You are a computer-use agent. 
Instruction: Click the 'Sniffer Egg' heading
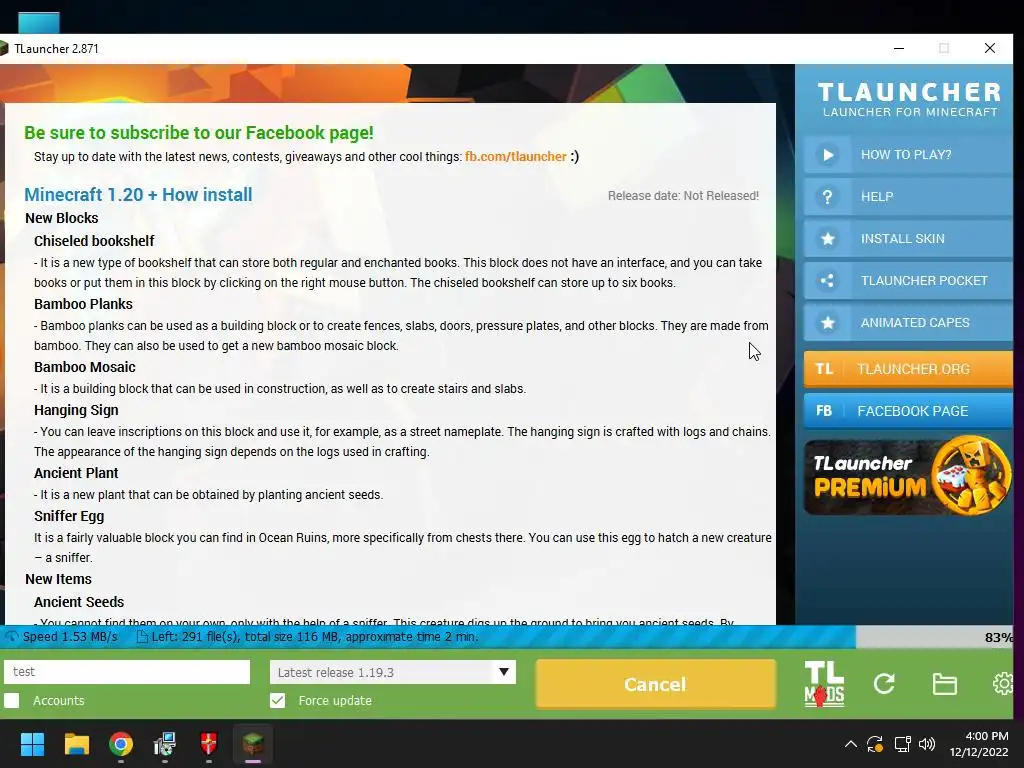[x=69, y=516]
